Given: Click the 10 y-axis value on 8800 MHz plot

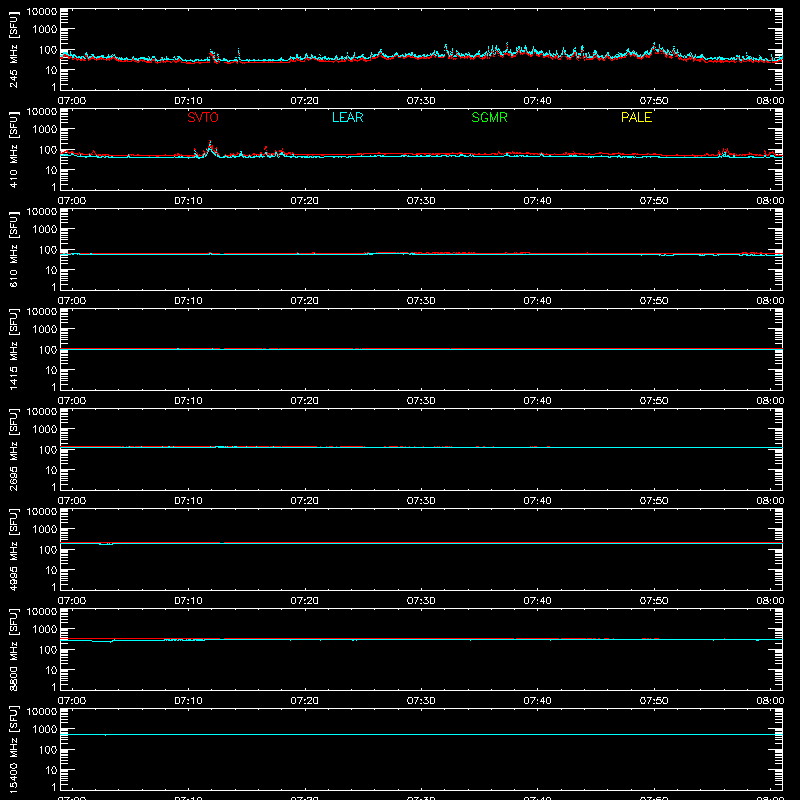Looking at the screenshot, I should (x=52, y=670).
